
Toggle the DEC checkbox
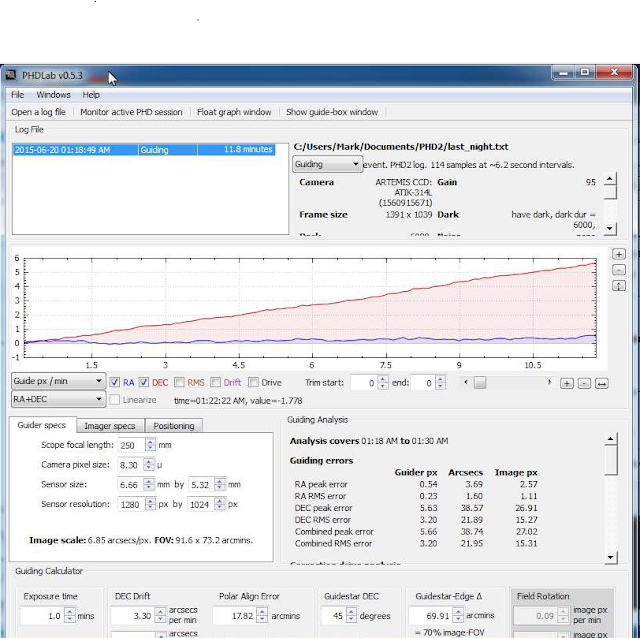pyautogui.click(x=143, y=382)
